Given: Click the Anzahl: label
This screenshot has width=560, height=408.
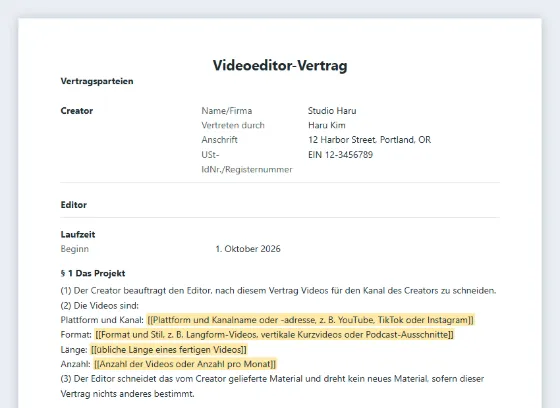Looking at the screenshot, I should point(76,364).
